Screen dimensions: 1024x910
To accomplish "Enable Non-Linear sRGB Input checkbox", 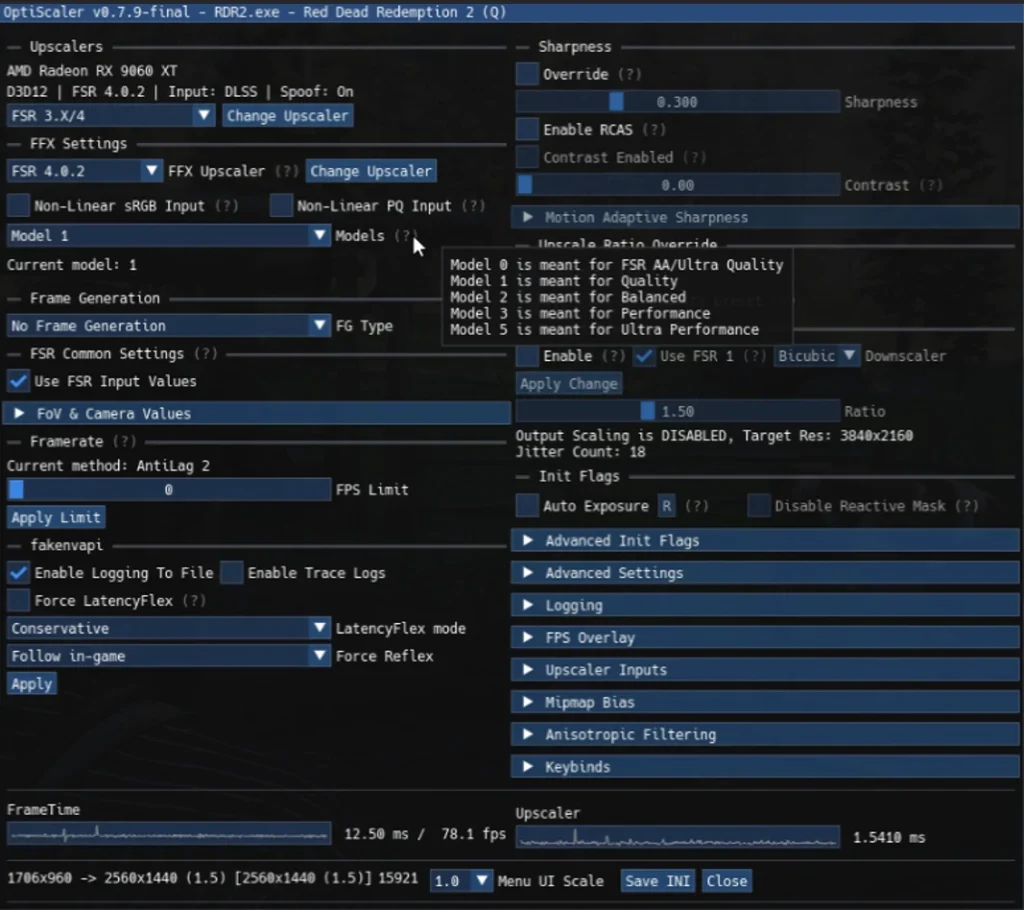I will pyautogui.click(x=18, y=206).
